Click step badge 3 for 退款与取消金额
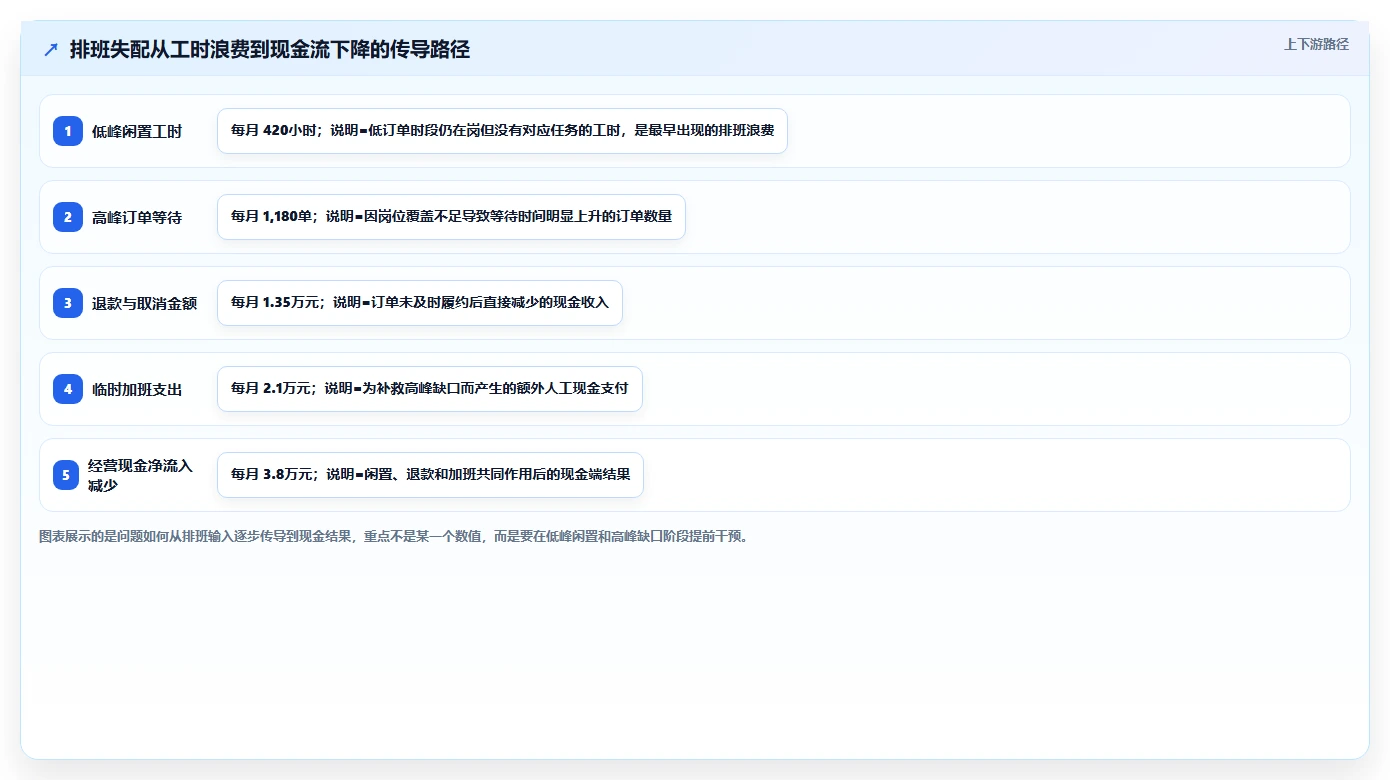This screenshot has width=1390, height=780. point(68,303)
